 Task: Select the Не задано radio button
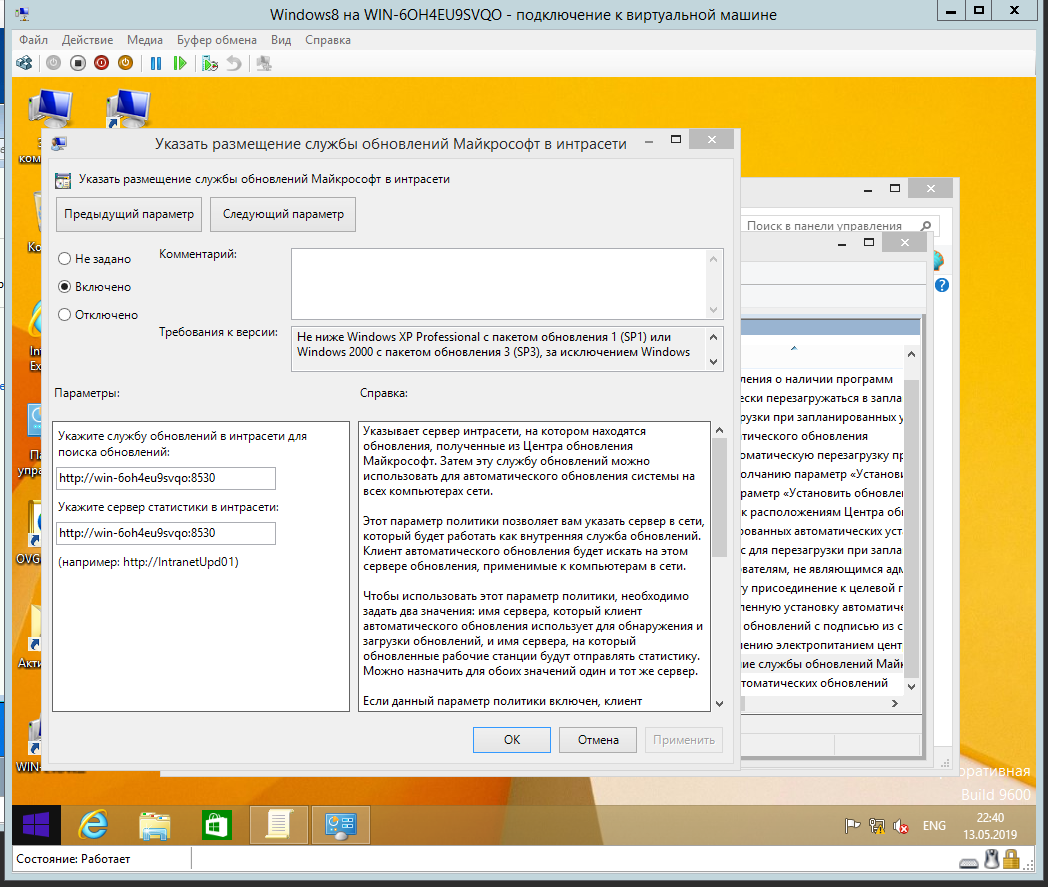[x=65, y=259]
